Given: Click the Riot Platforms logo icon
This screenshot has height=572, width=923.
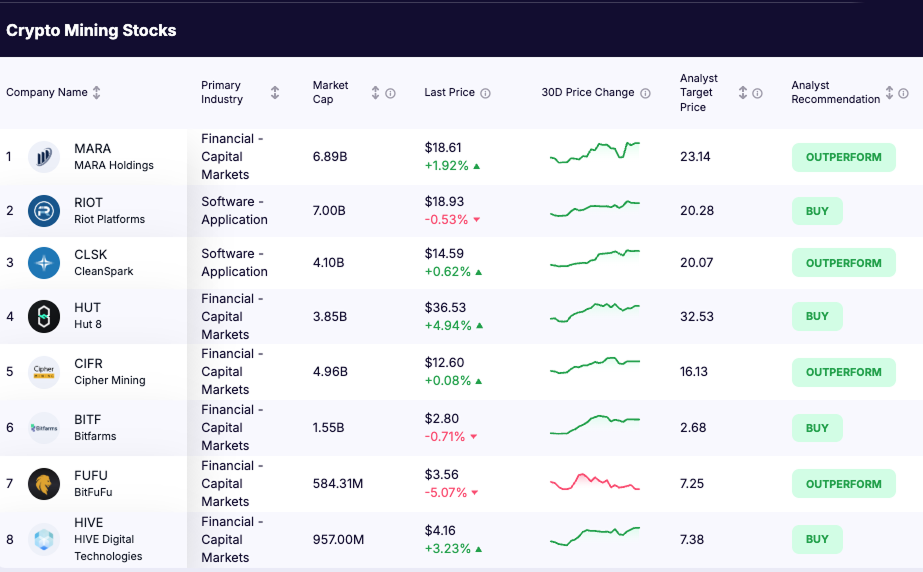Looking at the screenshot, I should click(x=44, y=211).
